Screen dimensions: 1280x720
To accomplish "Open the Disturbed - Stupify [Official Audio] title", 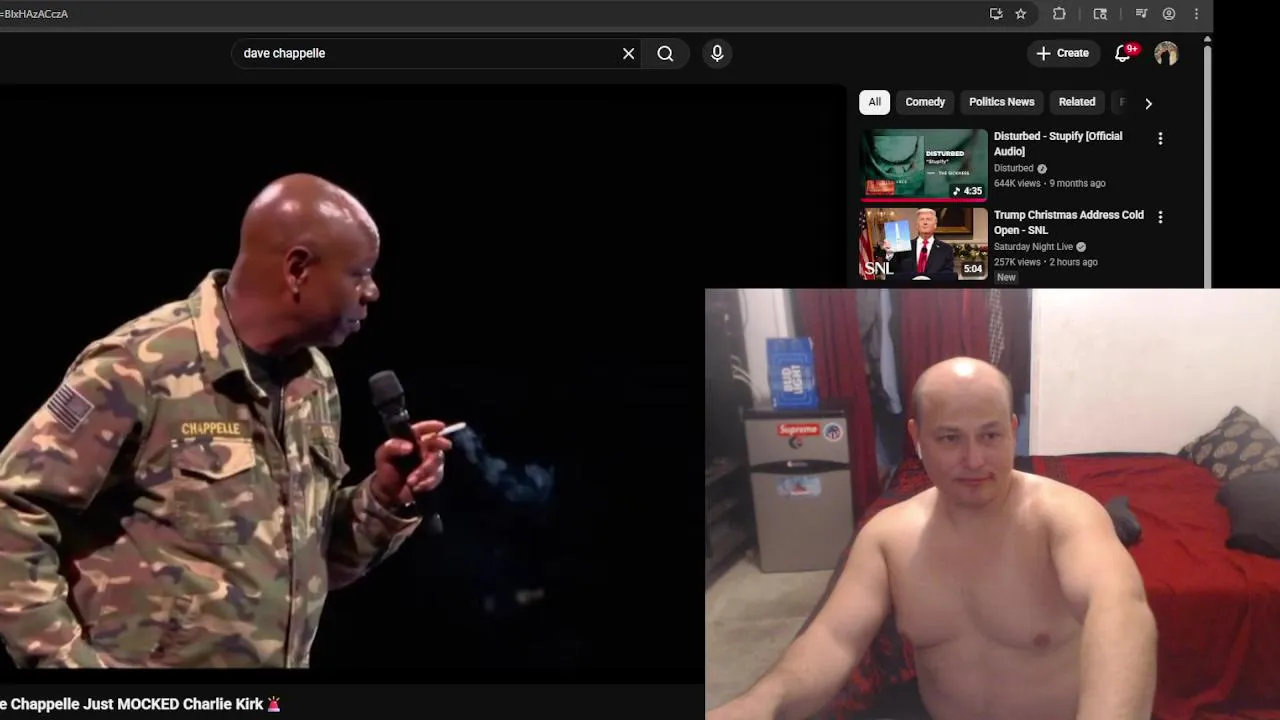I will [x=1058, y=144].
